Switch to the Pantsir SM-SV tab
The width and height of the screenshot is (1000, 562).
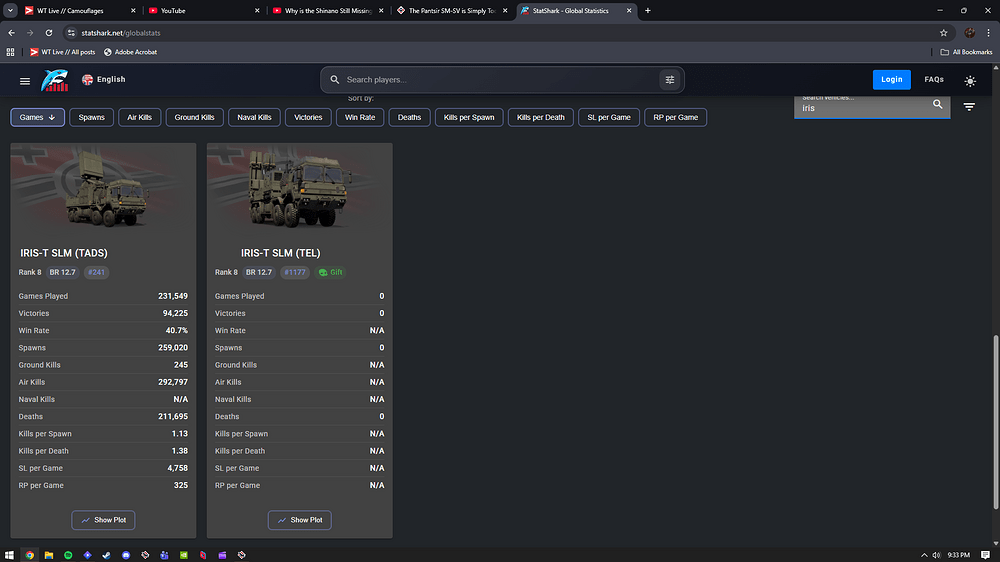pyautogui.click(x=452, y=11)
